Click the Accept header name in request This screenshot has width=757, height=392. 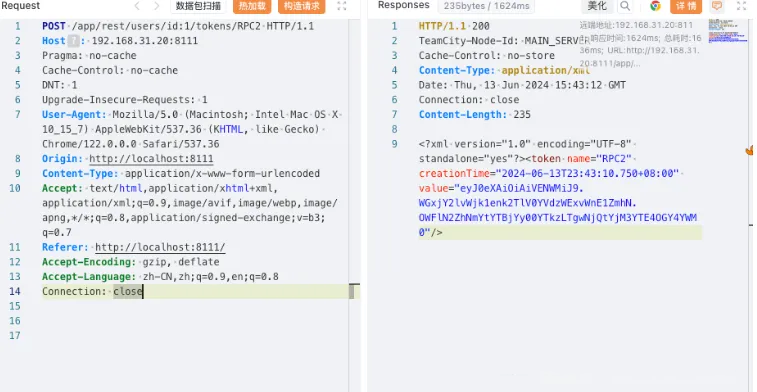[62, 188]
